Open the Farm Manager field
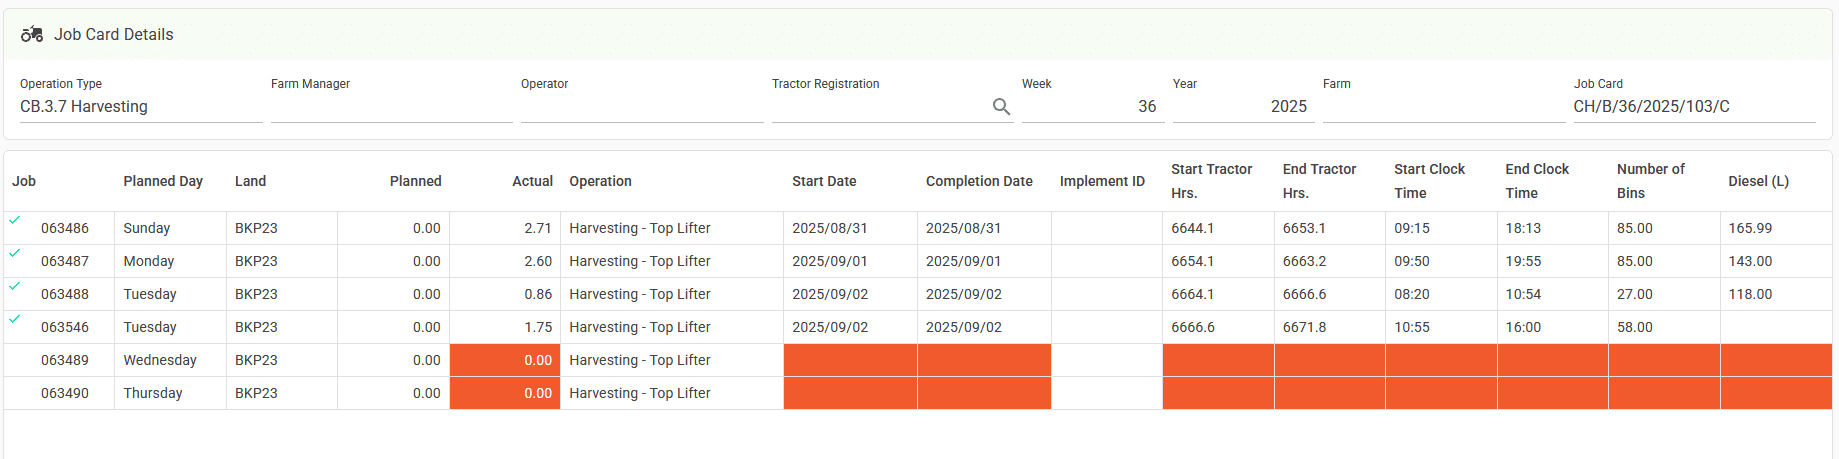The image size is (1839, 459). point(391,107)
